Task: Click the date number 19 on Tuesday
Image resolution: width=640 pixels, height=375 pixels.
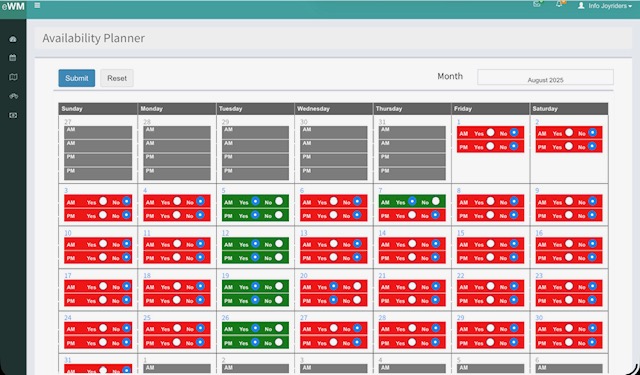Action: [225, 276]
